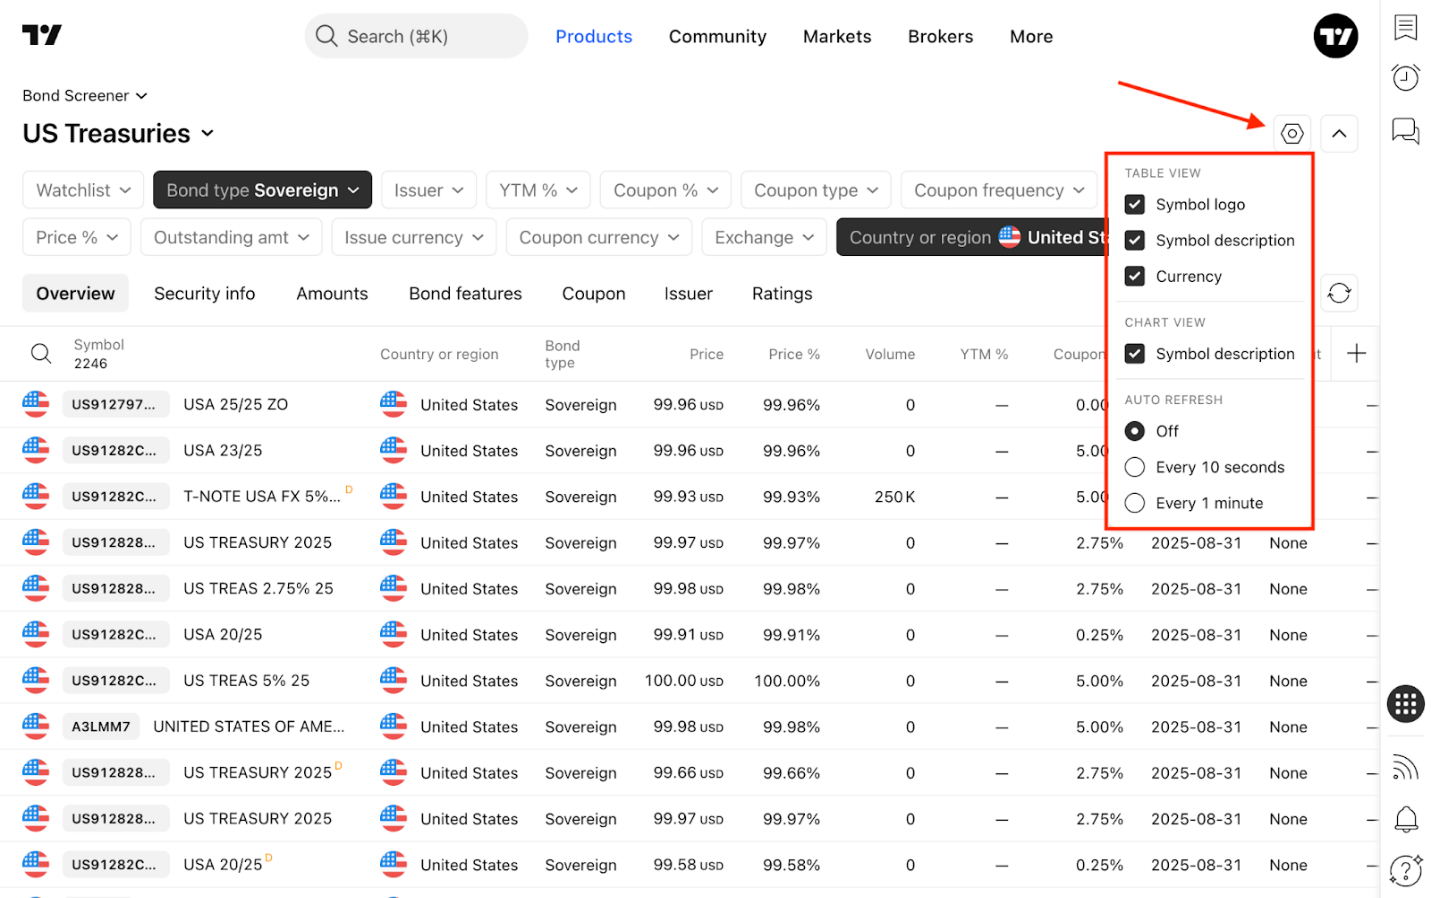Click the Search (⌘K) field

coord(416,36)
